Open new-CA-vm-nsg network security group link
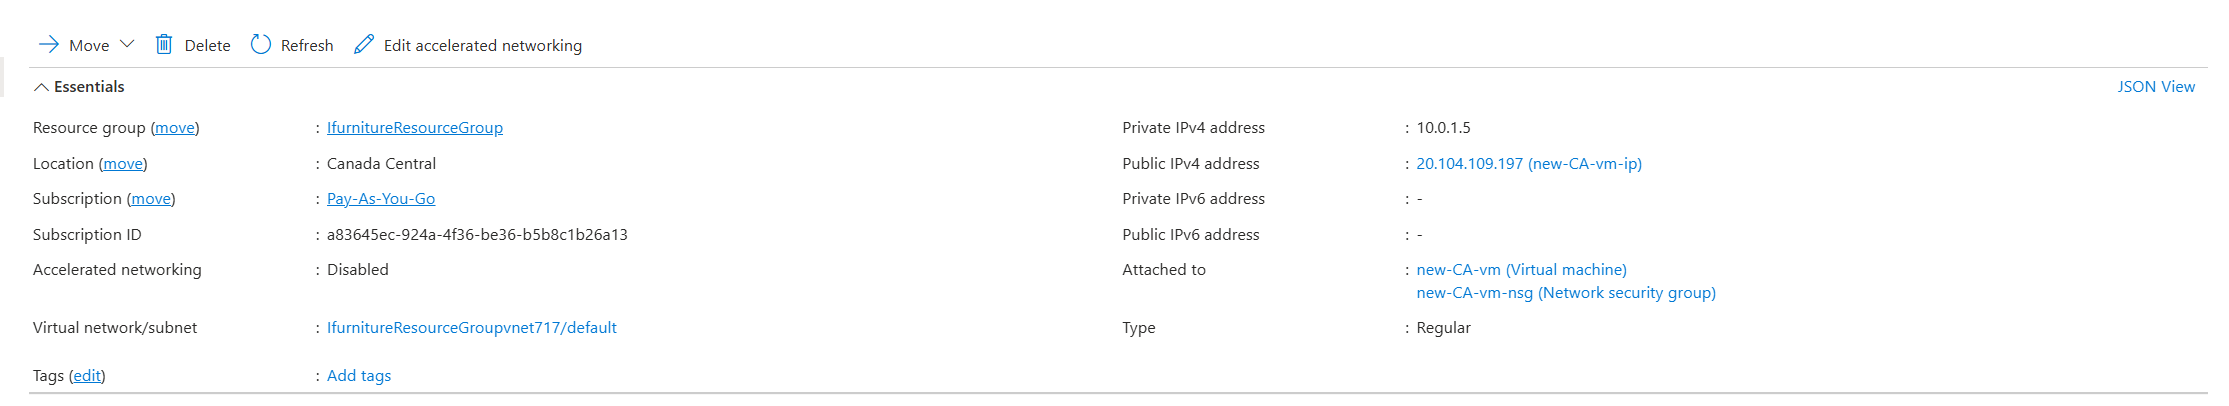The width and height of the screenshot is (2229, 406). pyautogui.click(x=1566, y=293)
